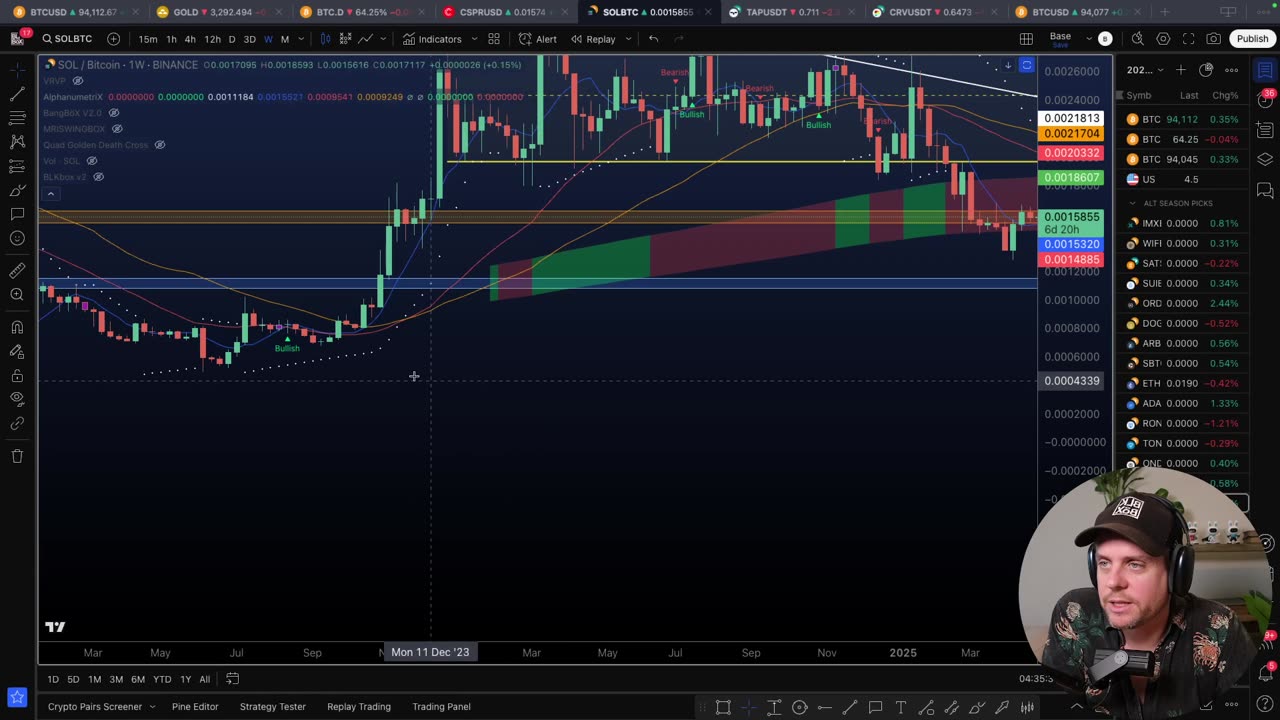This screenshot has height=720, width=1280.
Task: Switch to the CSPRUSD browser tab
Action: coord(507,12)
